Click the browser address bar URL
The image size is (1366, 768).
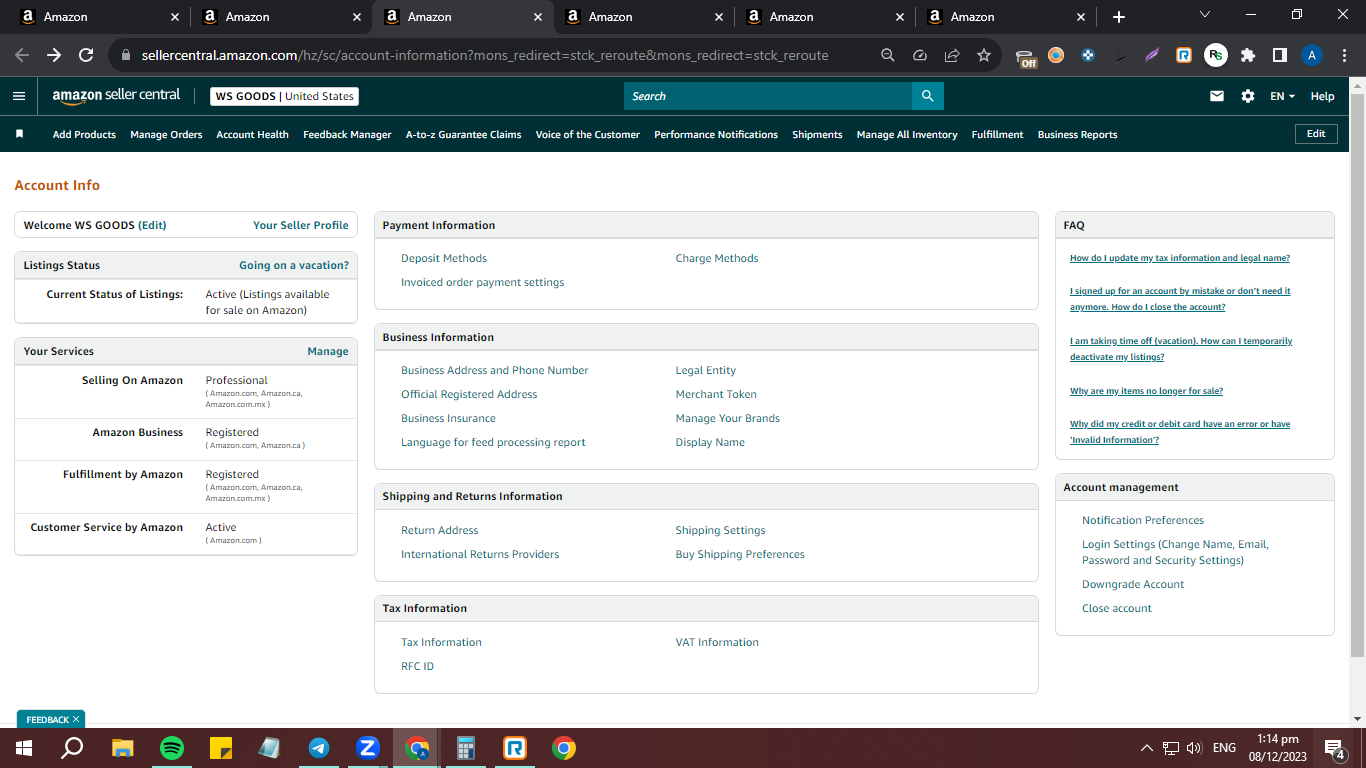click(485, 55)
